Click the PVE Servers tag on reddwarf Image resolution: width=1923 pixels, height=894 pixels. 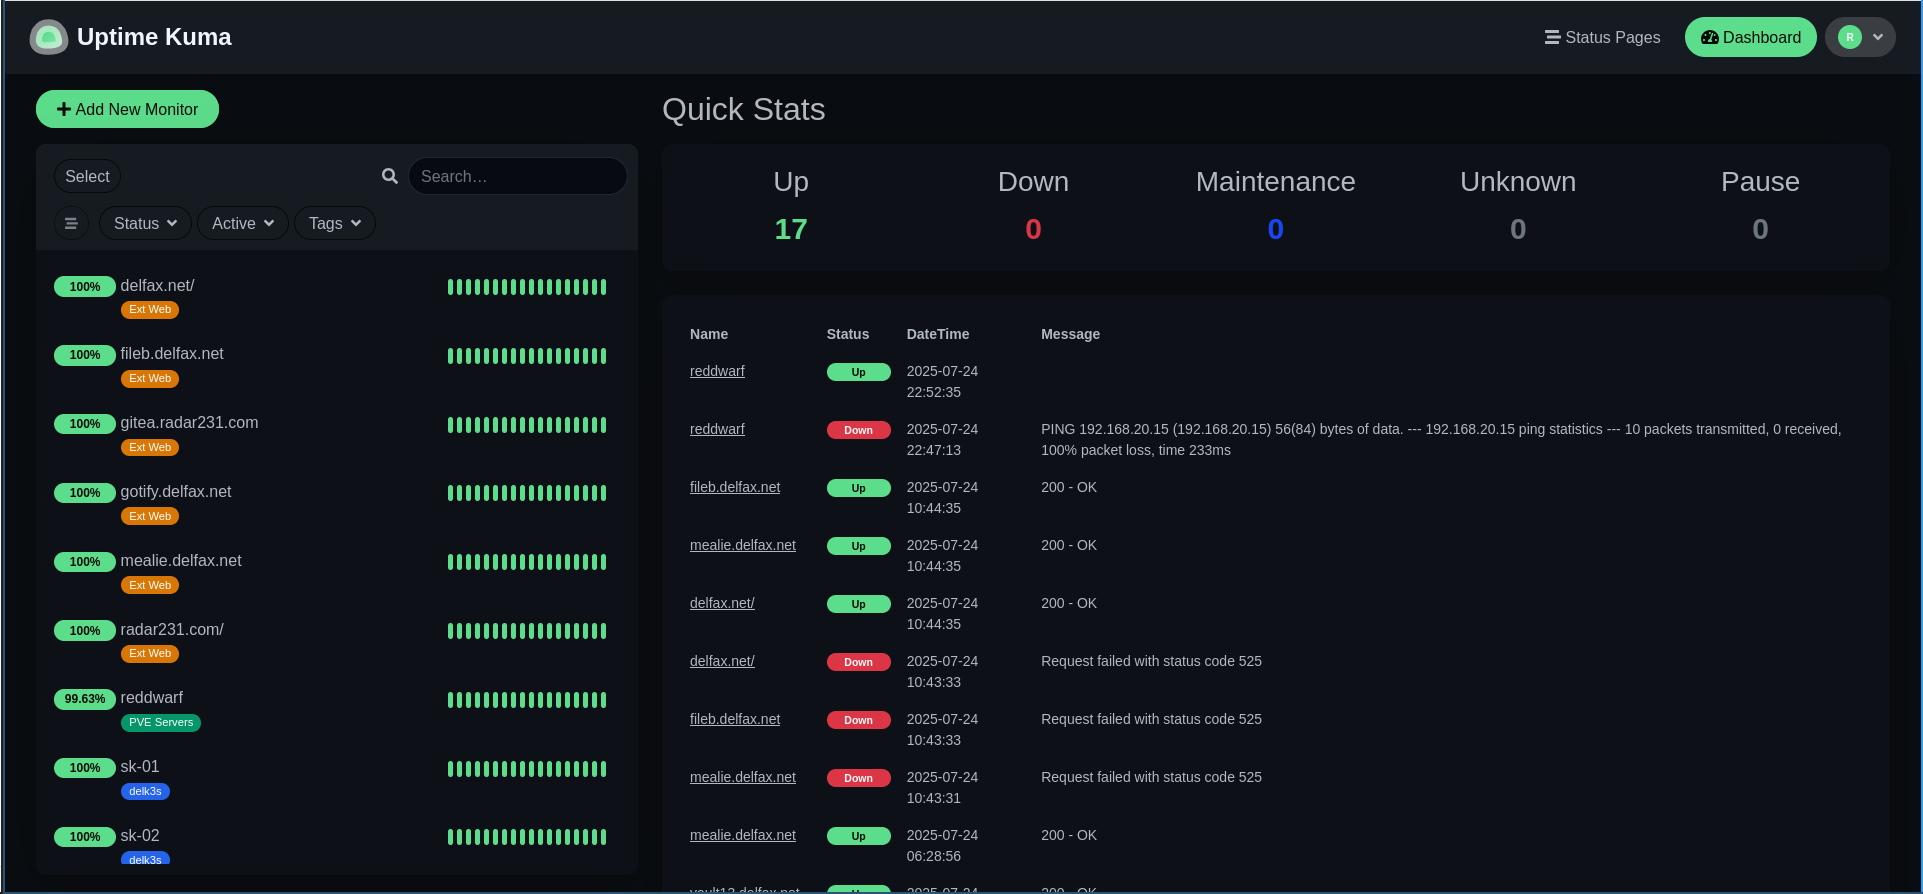click(161, 723)
